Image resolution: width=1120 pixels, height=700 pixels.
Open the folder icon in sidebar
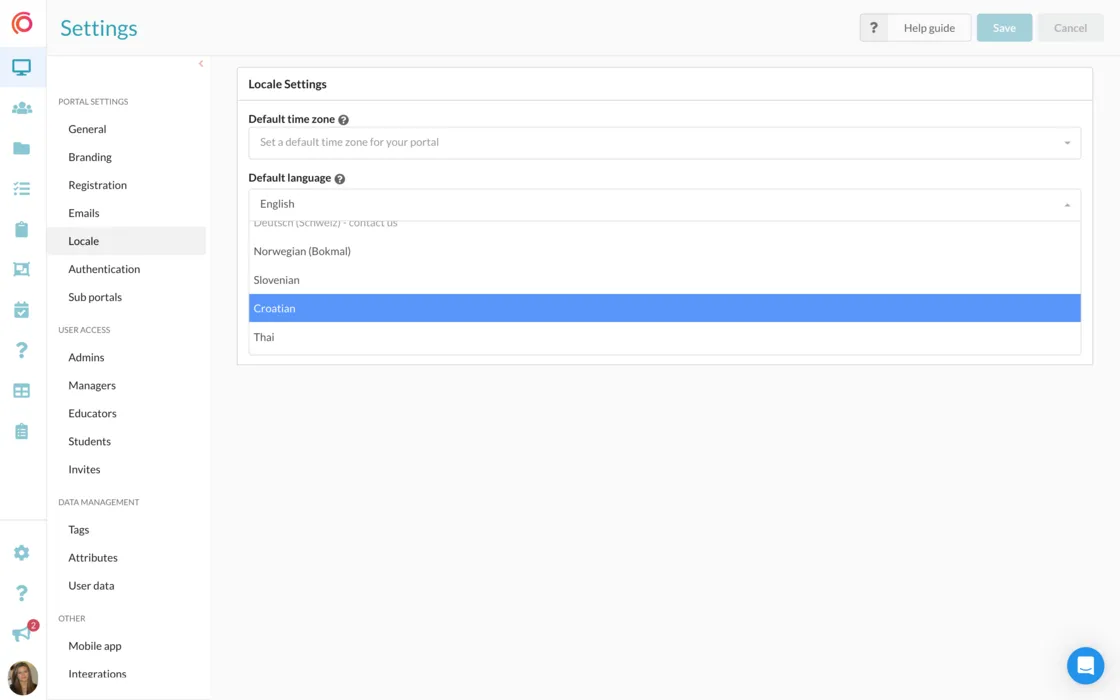click(x=22, y=149)
